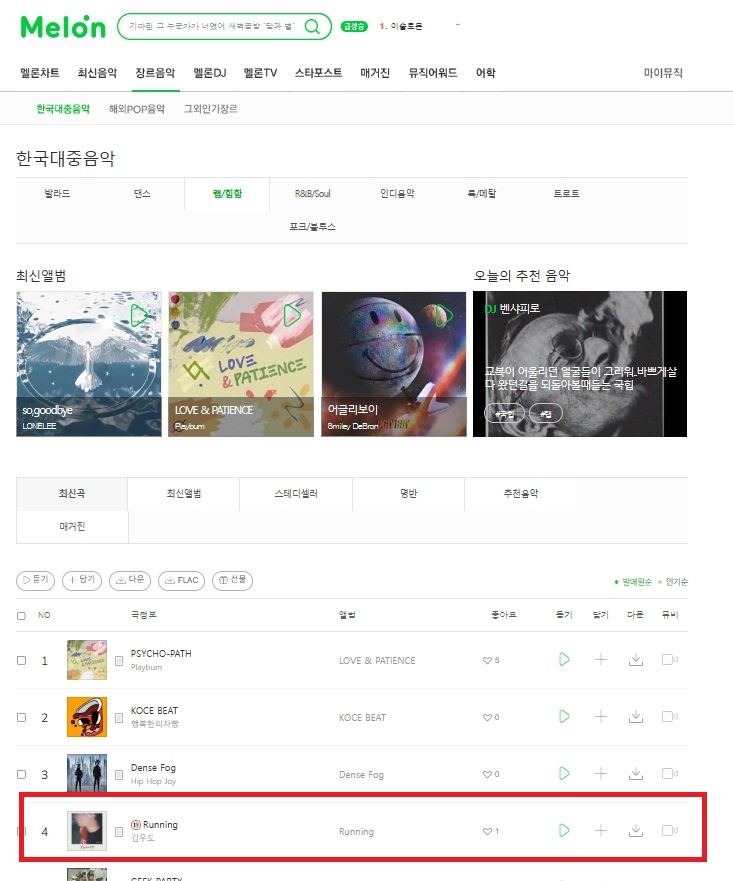Screen dimensions: 733x881
Task: Switch to the R&B/Soul genre tab
Action: click(x=312, y=194)
